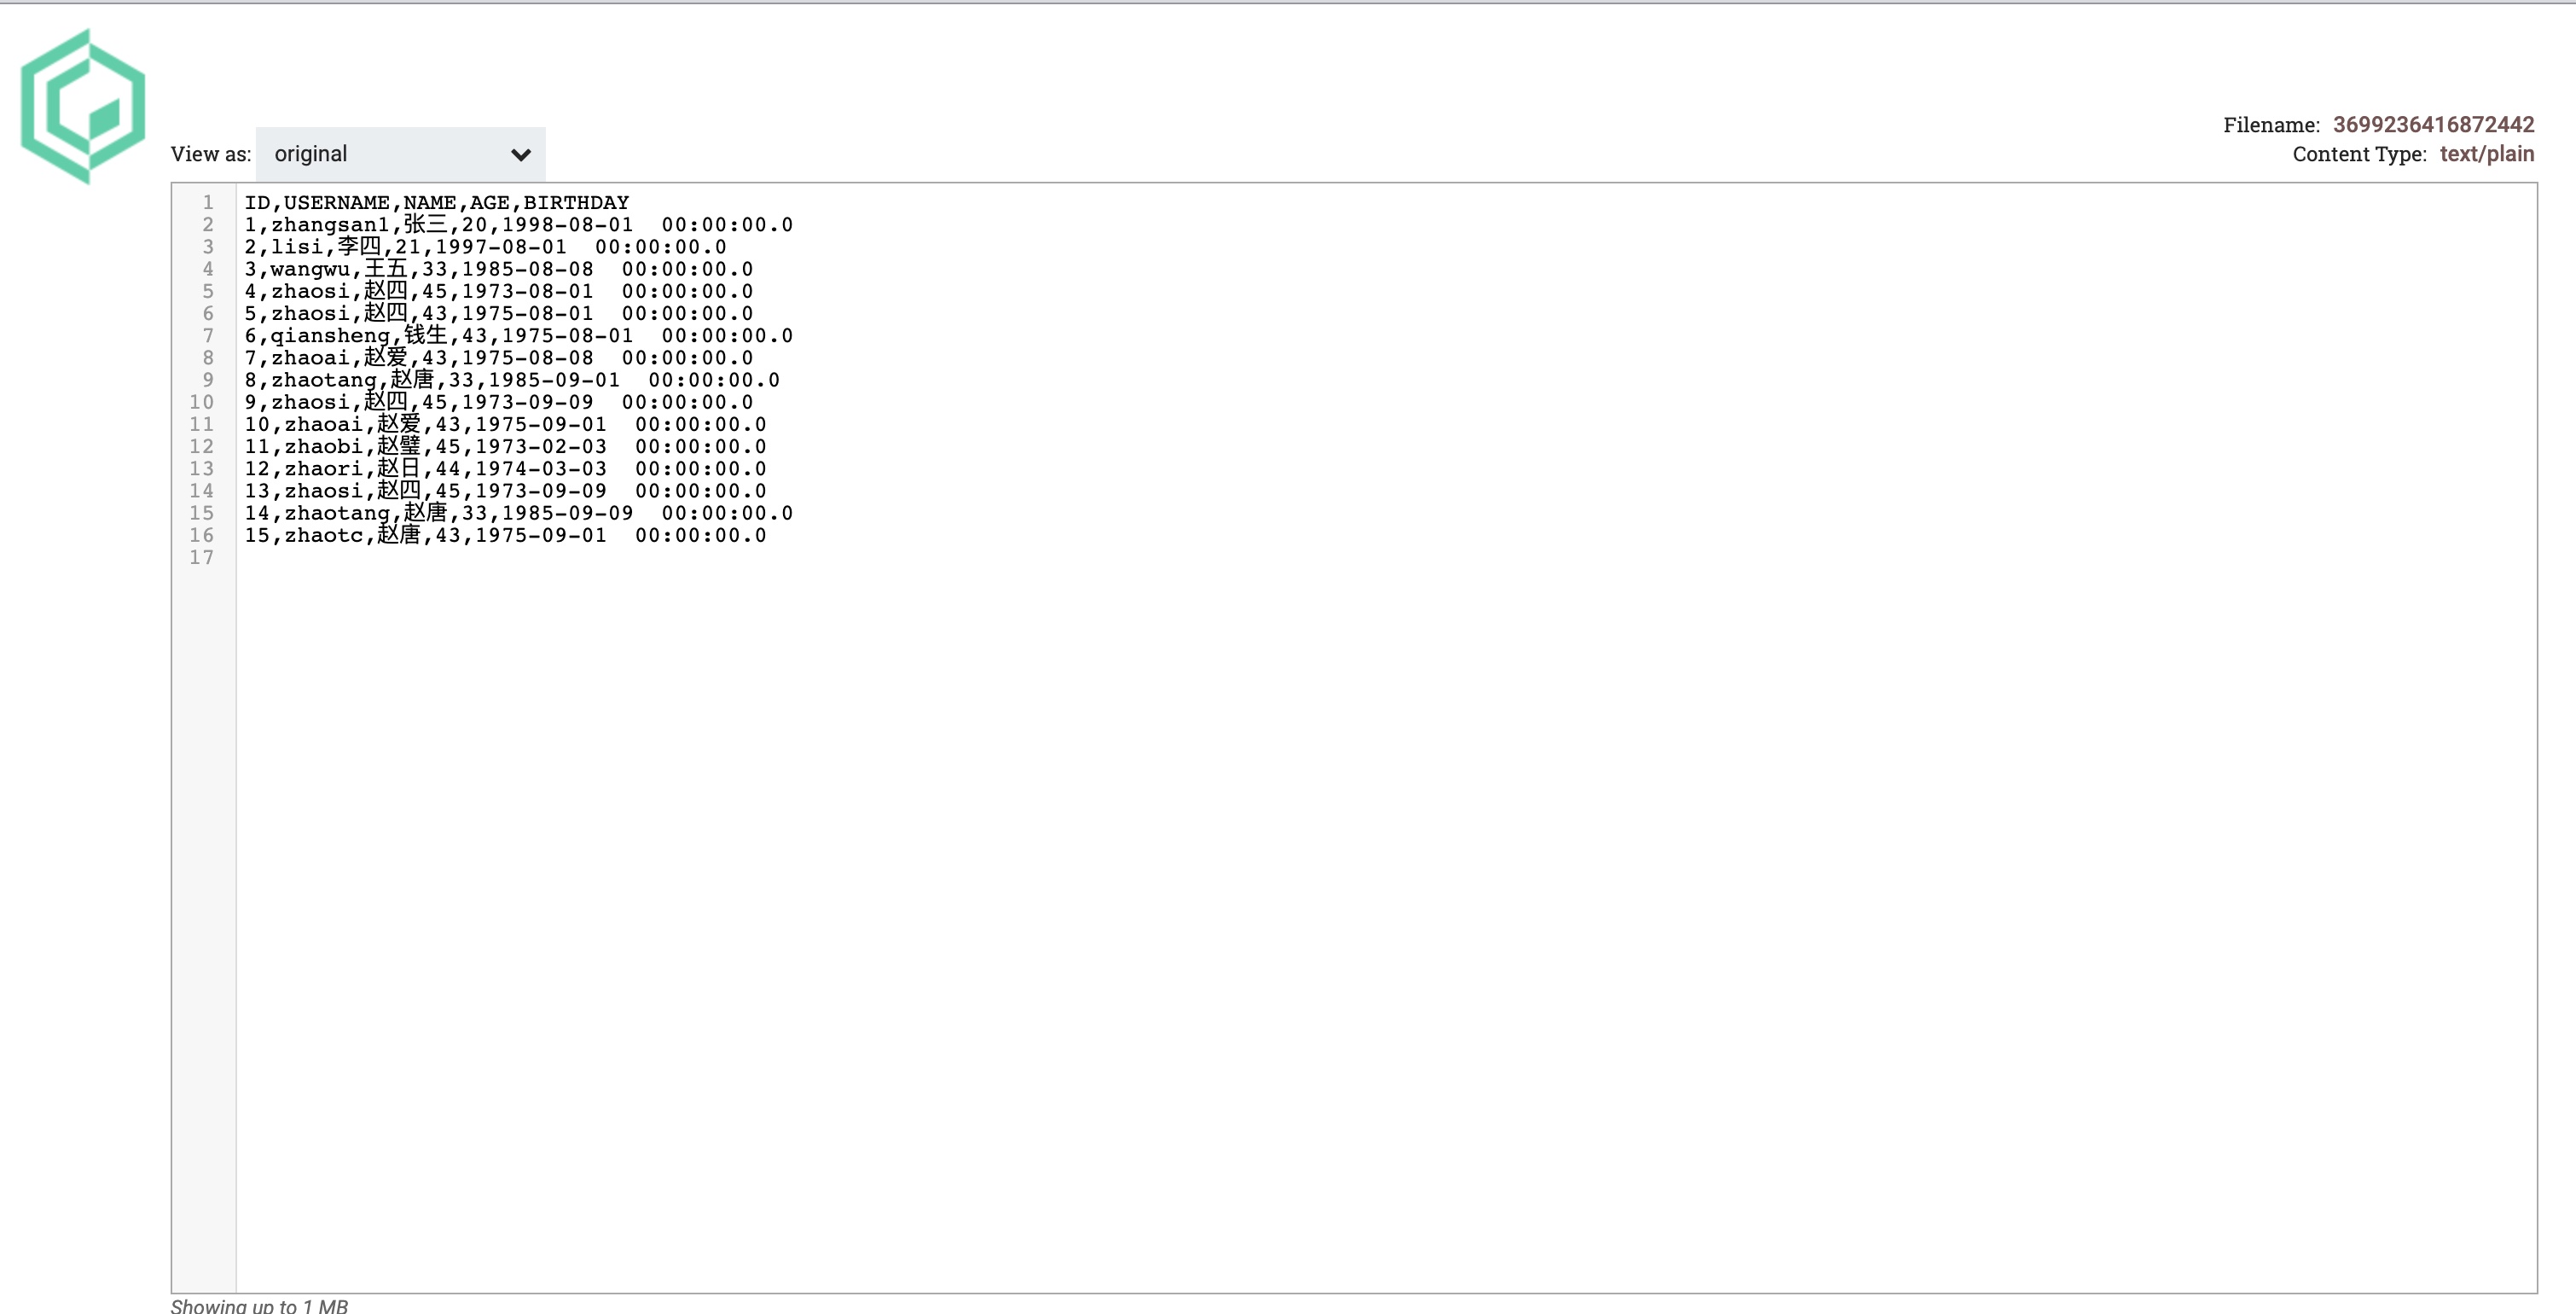Click line number 1 in gutter
Viewport: 2576px width, 1314px height.
point(208,202)
